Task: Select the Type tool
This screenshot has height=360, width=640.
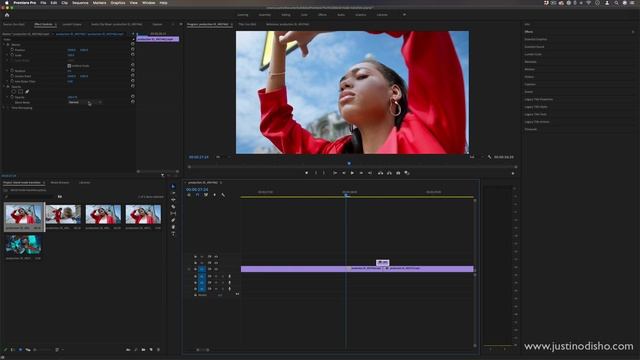Action: (173, 233)
